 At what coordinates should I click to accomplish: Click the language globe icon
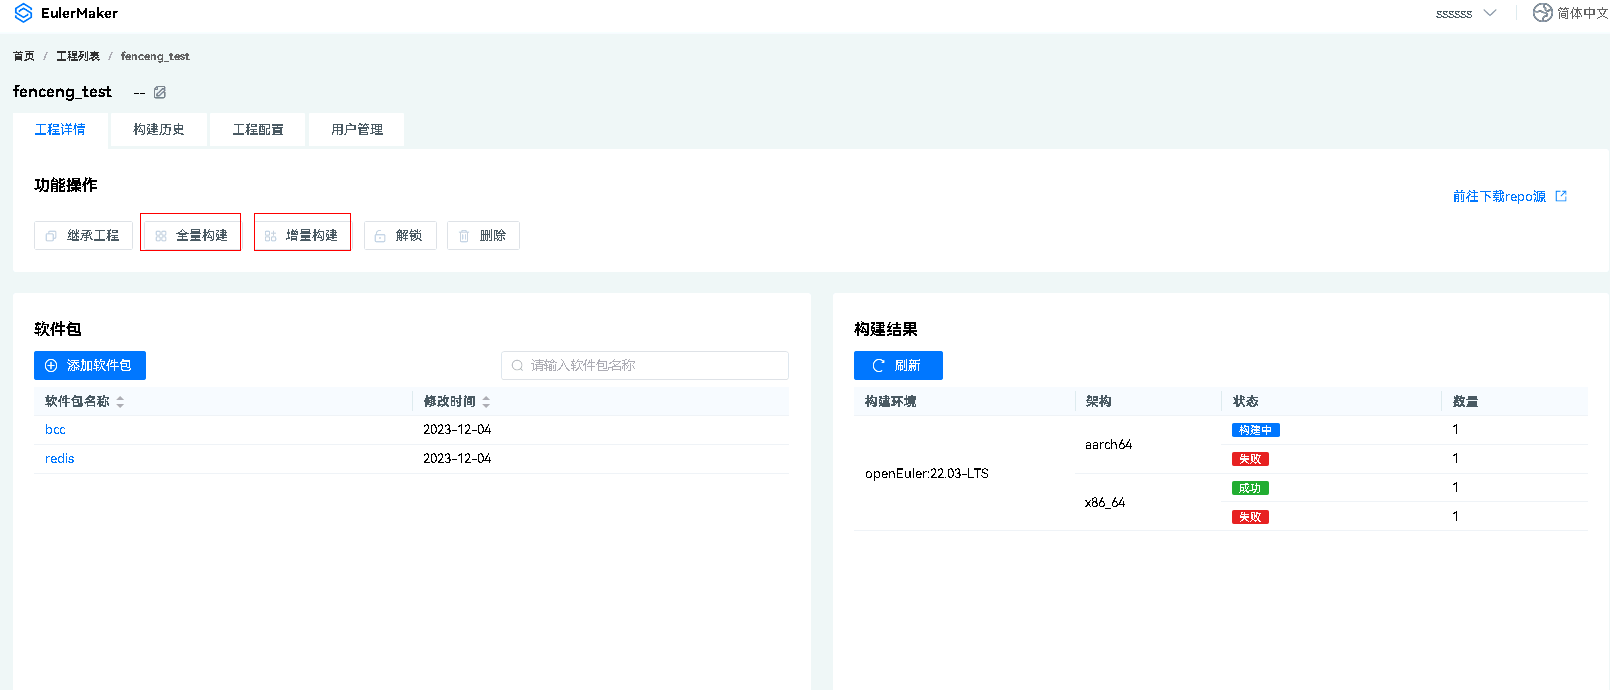1543,13
